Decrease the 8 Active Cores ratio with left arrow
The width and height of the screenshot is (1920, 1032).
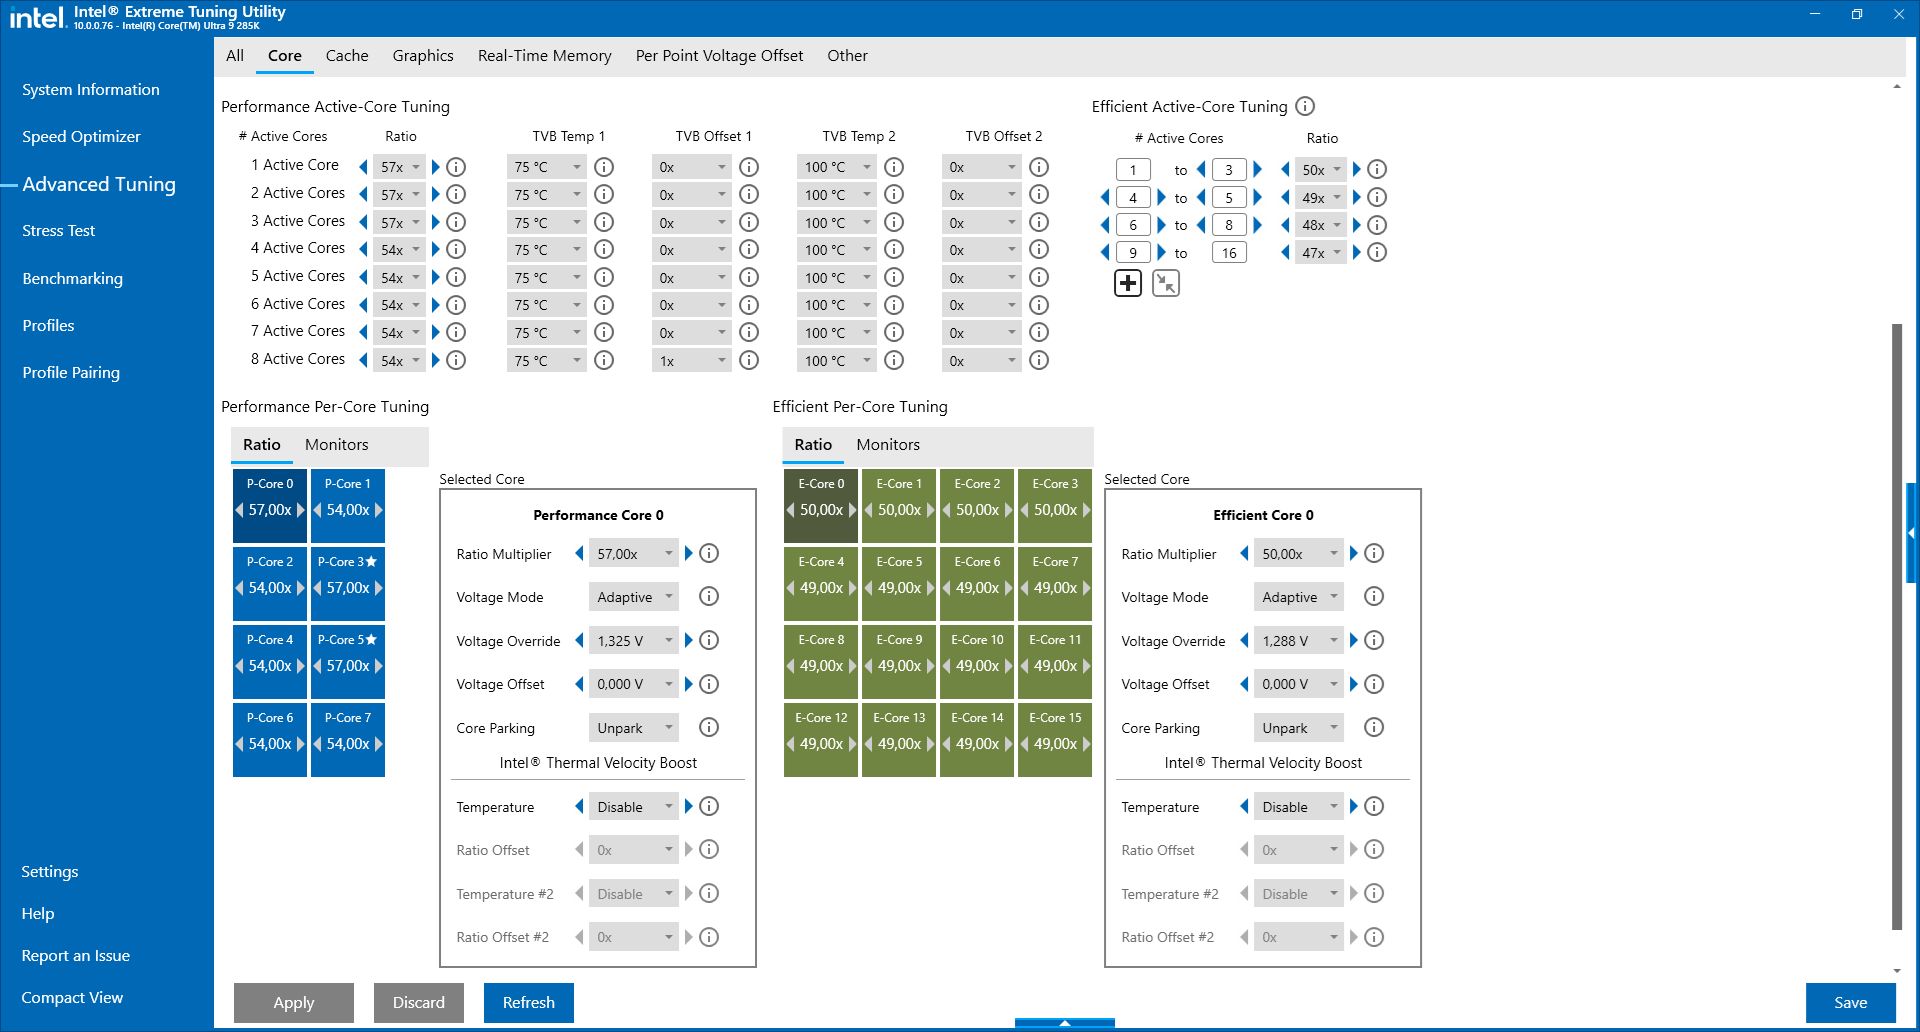click(x=363, y=360)
